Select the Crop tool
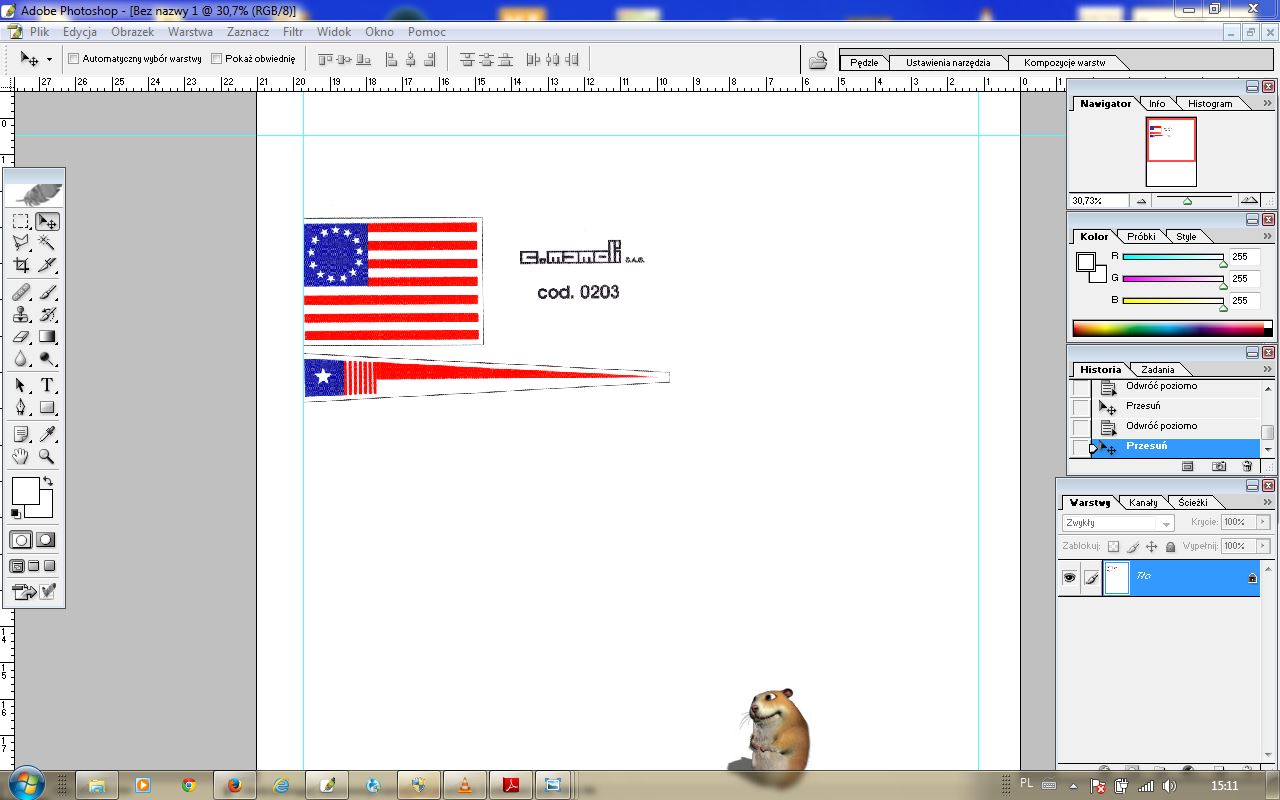Image resolution: width=1280 pixels, height=800 pixels. (x=21, y=266)
